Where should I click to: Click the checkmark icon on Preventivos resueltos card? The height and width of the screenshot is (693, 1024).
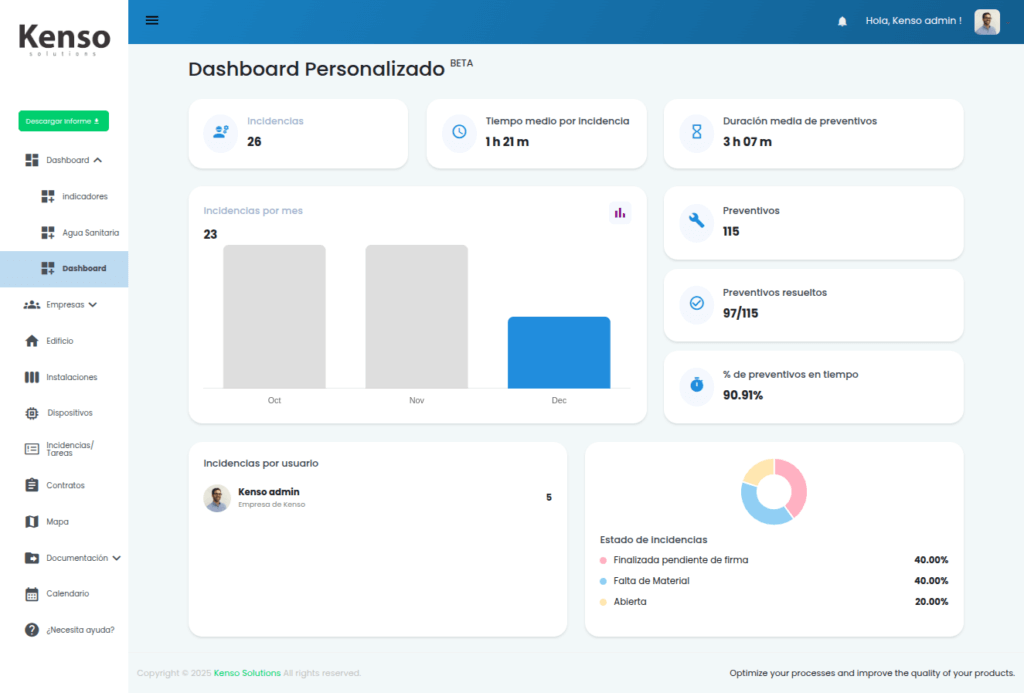point(696,303)
